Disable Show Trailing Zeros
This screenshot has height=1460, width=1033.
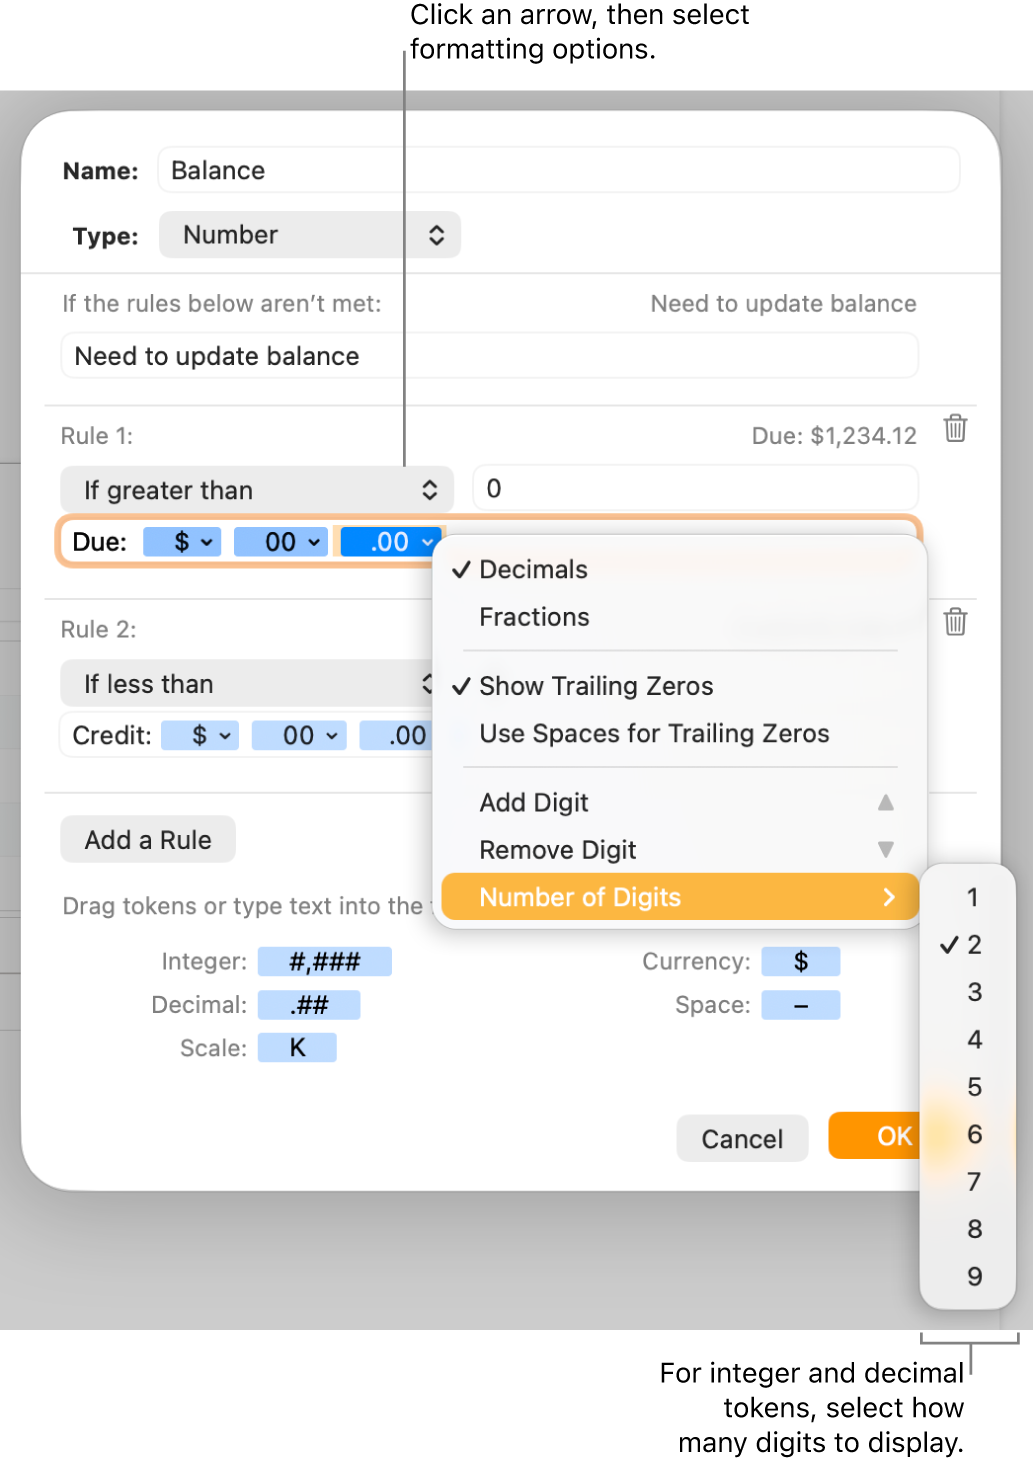point(596,686)
